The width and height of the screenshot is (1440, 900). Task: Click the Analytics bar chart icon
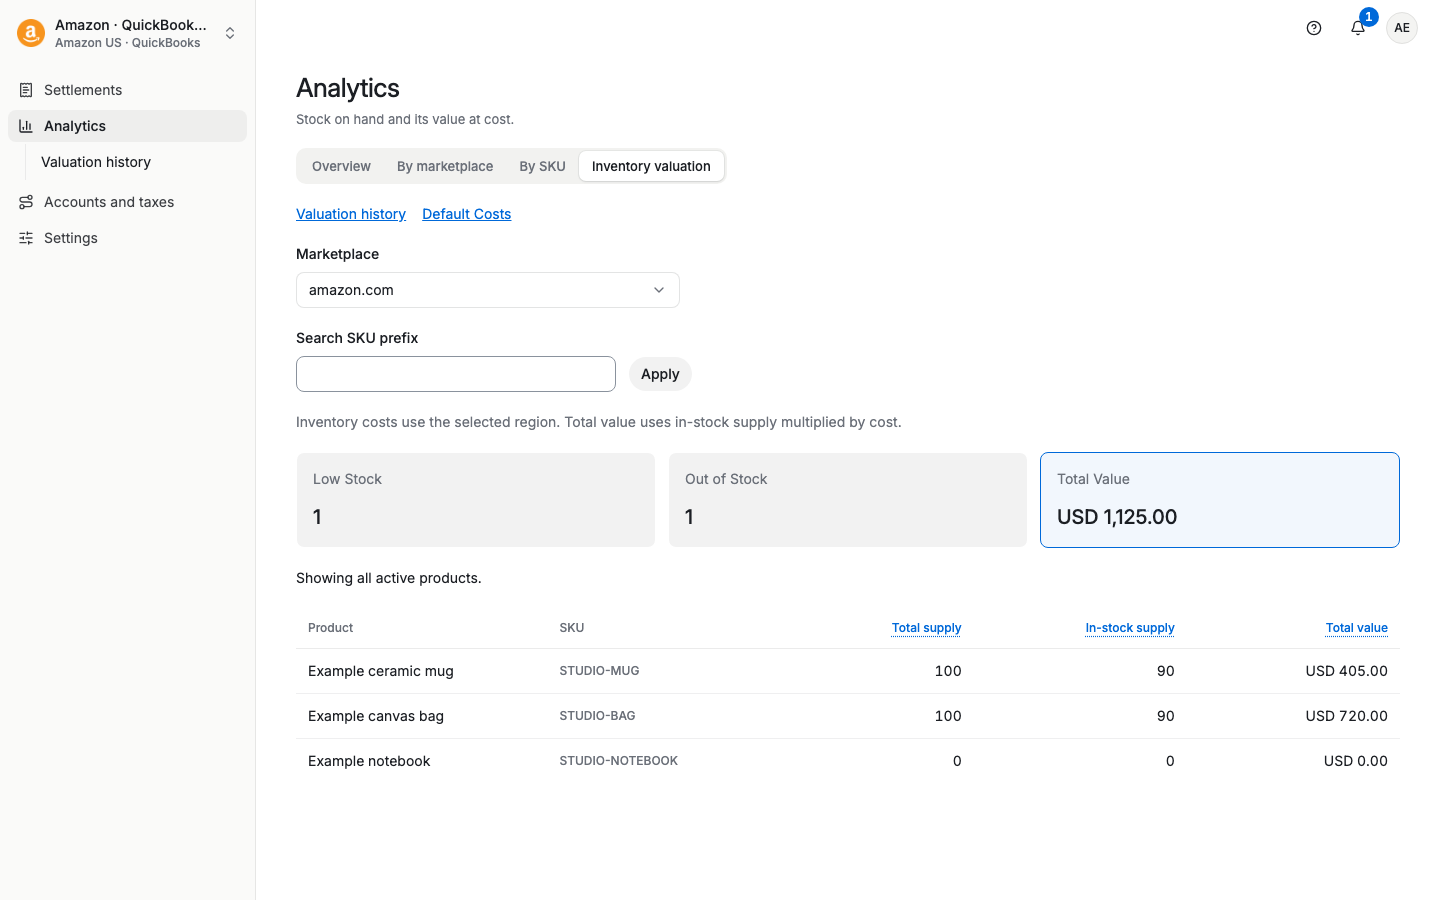pos(26,126)
